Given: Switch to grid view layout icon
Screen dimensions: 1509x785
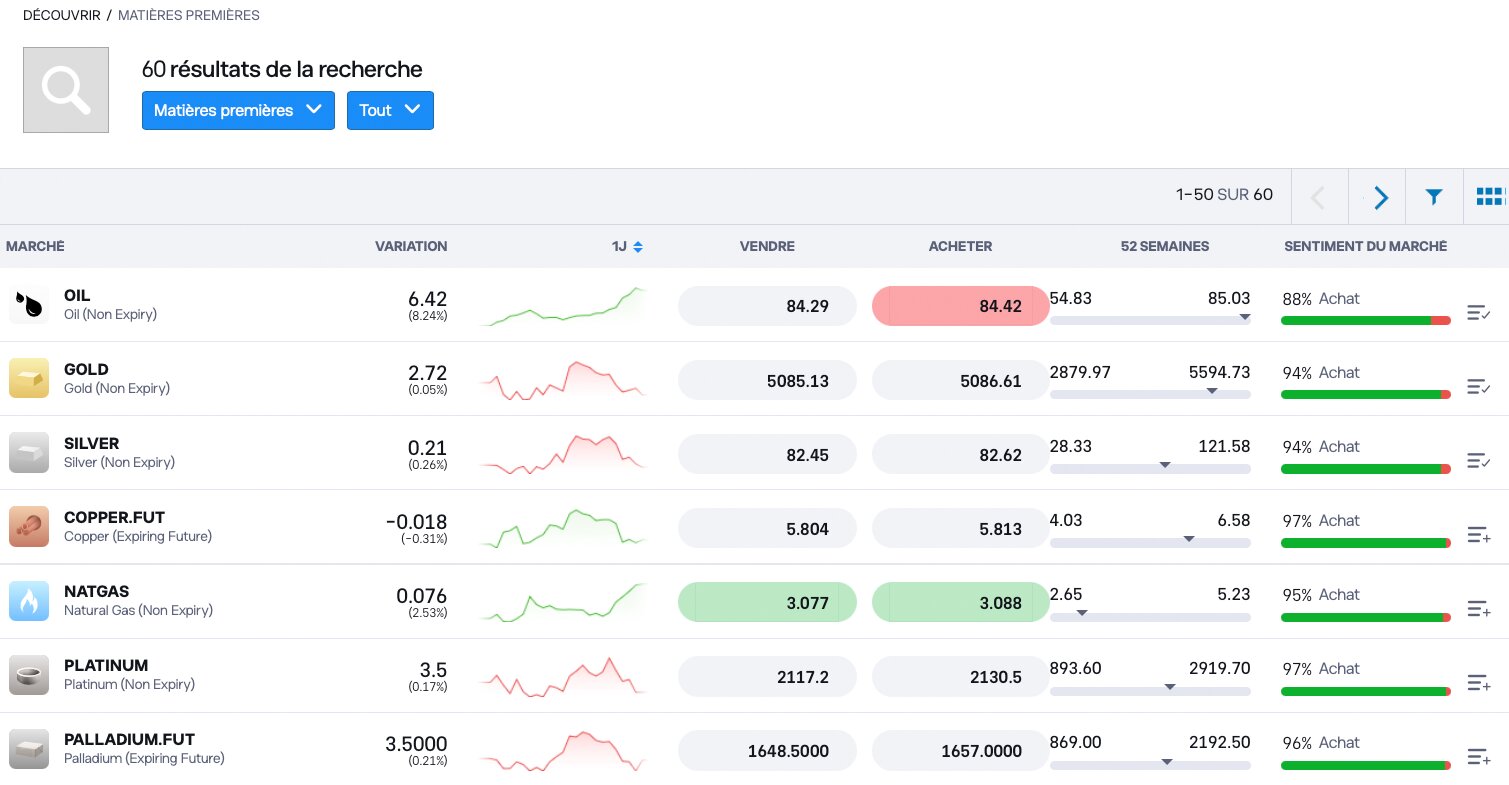Looking at the screenshot, I should click(1489, 197).
